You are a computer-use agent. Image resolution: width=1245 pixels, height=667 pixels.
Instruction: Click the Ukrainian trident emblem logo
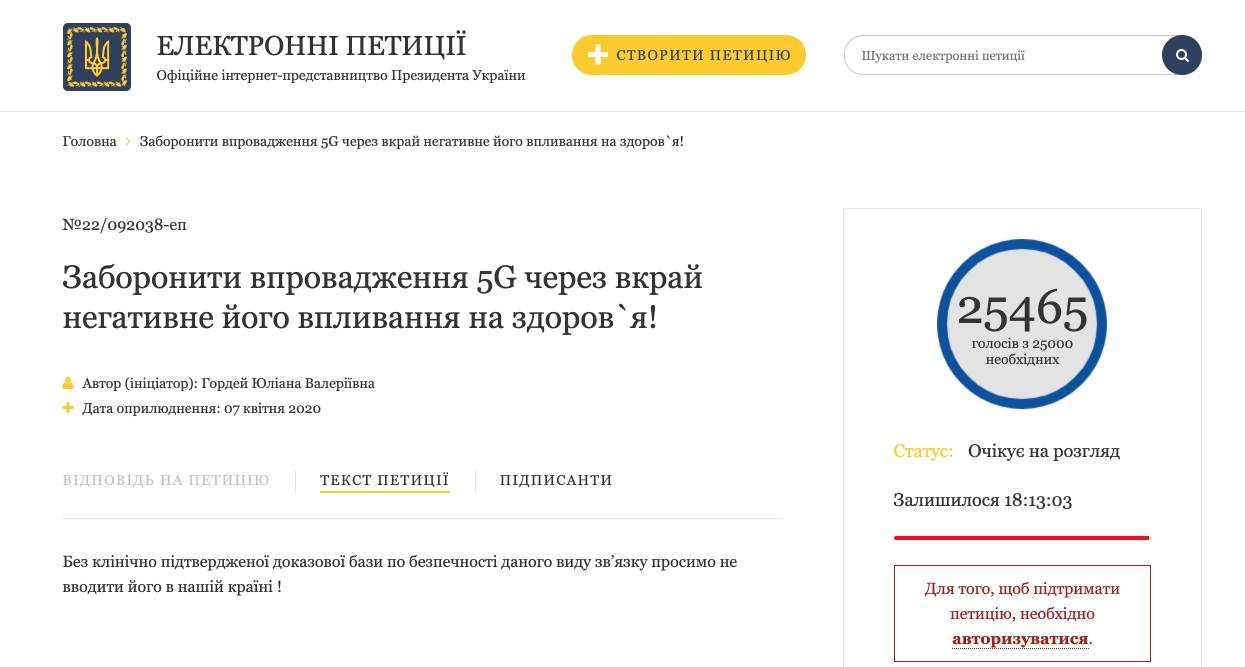97,57
